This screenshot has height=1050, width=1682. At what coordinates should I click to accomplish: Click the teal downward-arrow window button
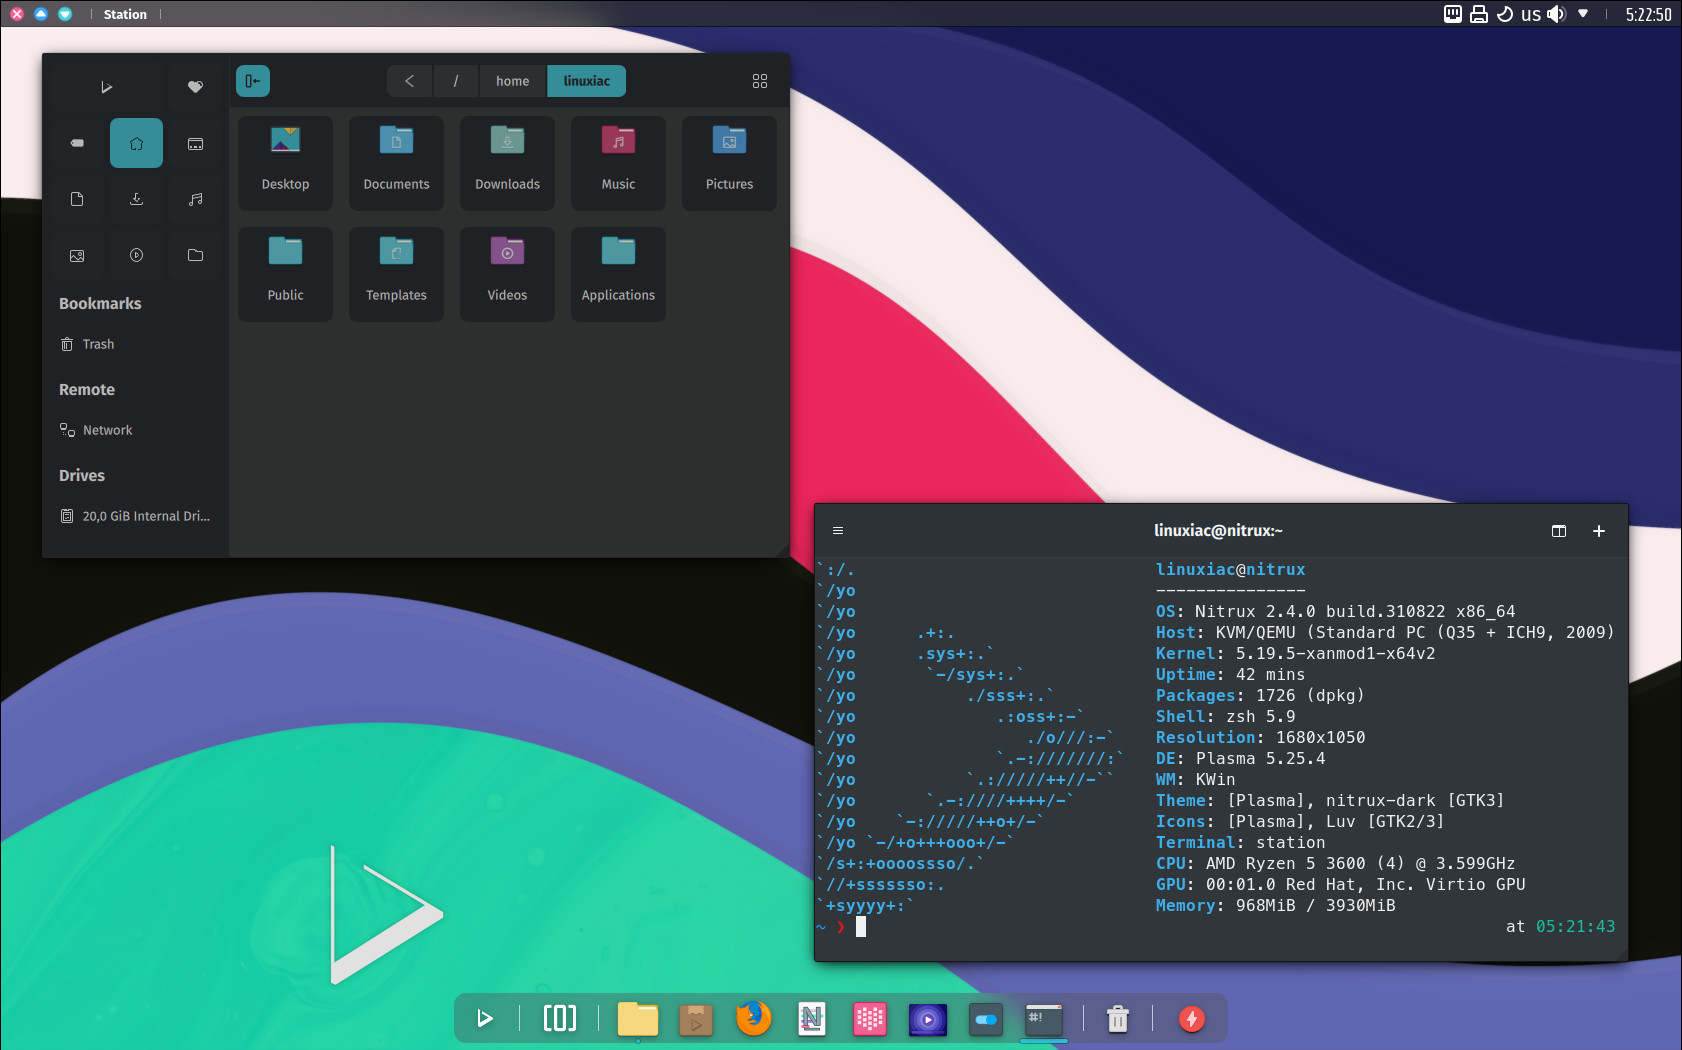(x=65, y=14)
